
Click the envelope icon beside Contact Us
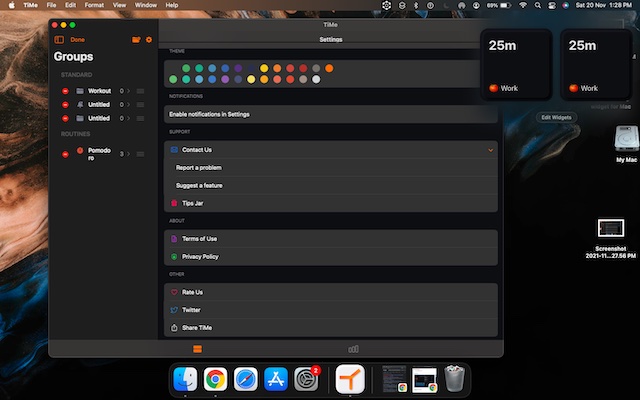[x=174, y=150]
